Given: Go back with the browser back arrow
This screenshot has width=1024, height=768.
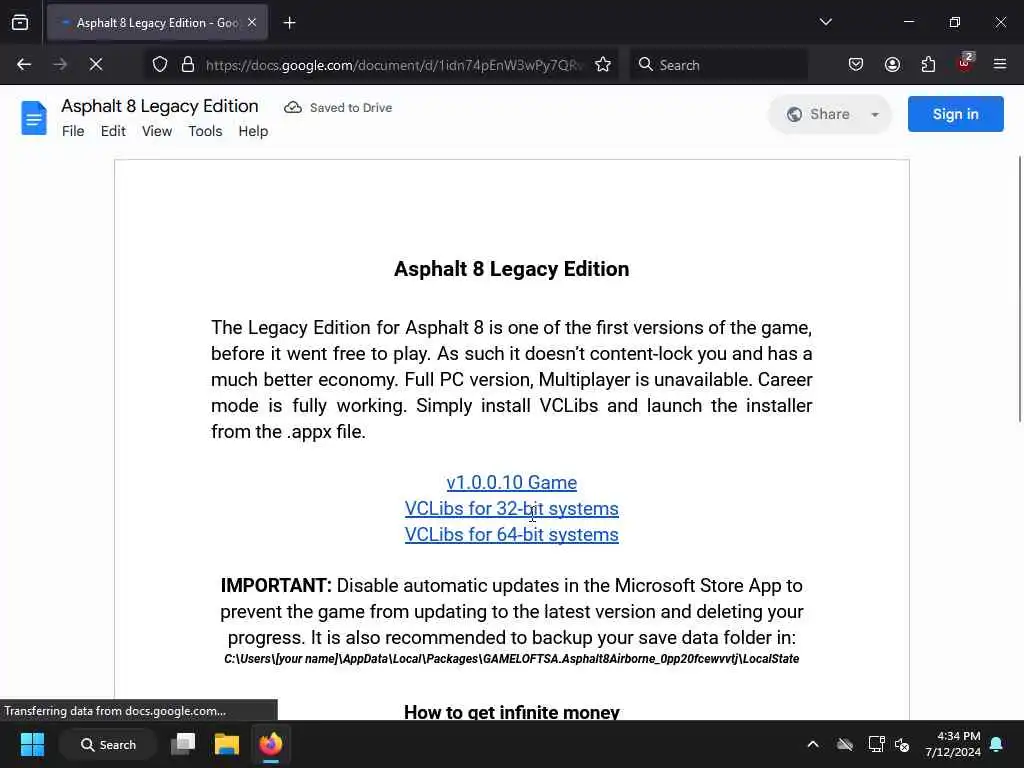Looking at the screenshot, I should tap(24, 65).
